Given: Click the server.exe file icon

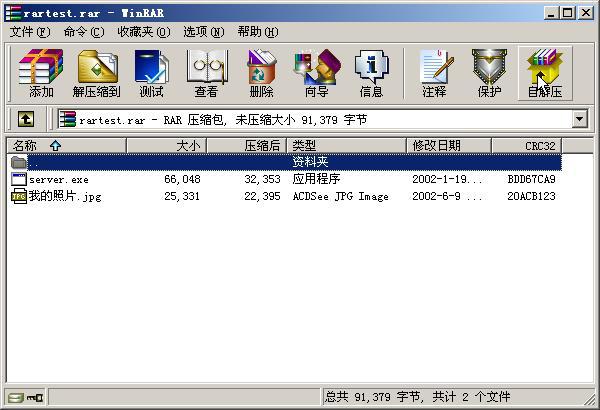Looking at the screenshot, I should pyautogui.click(x=19, y=179).
